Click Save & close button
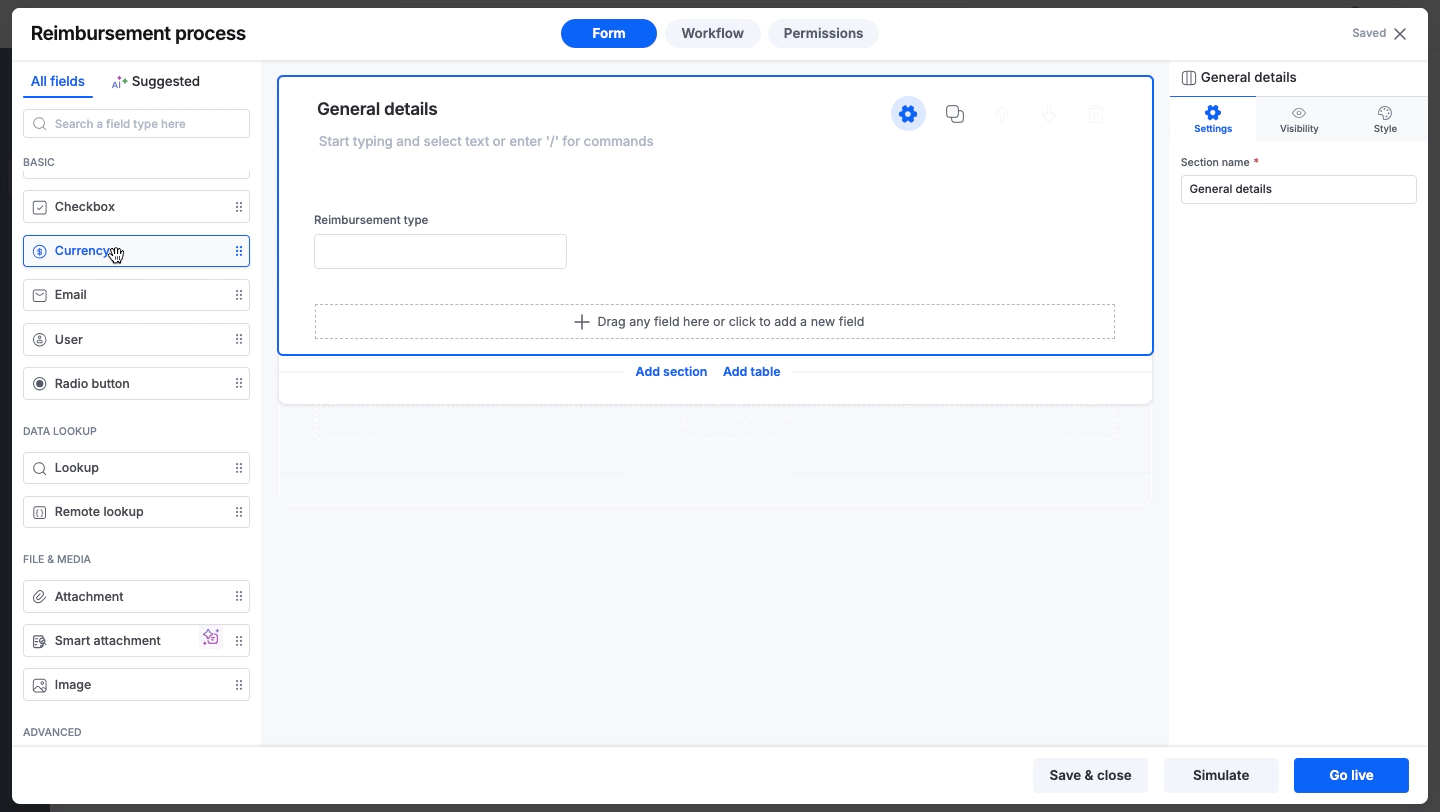1440x812 pixels. [x=1090, y=775]
